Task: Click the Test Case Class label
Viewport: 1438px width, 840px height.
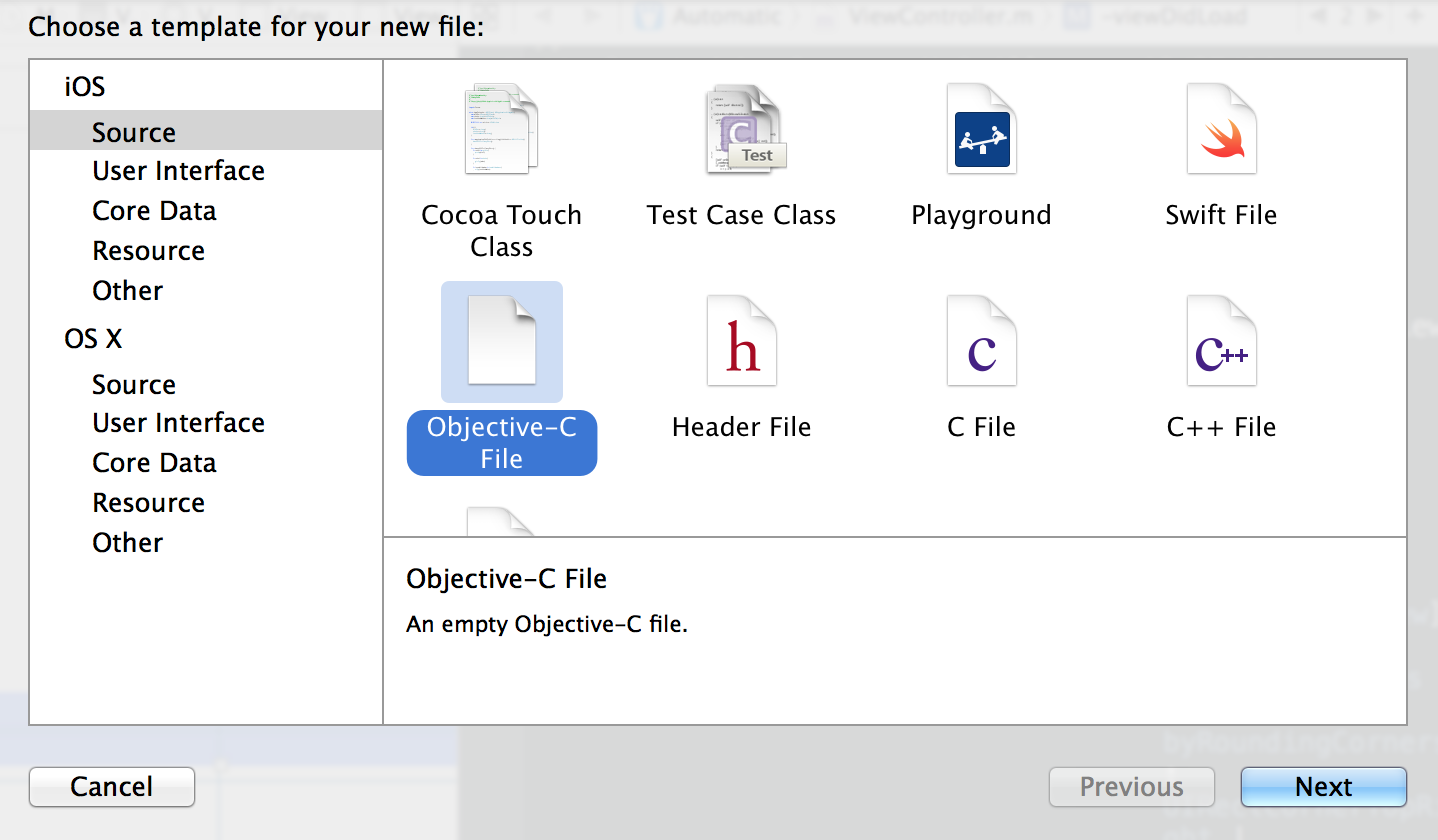Action: [742, 215]
